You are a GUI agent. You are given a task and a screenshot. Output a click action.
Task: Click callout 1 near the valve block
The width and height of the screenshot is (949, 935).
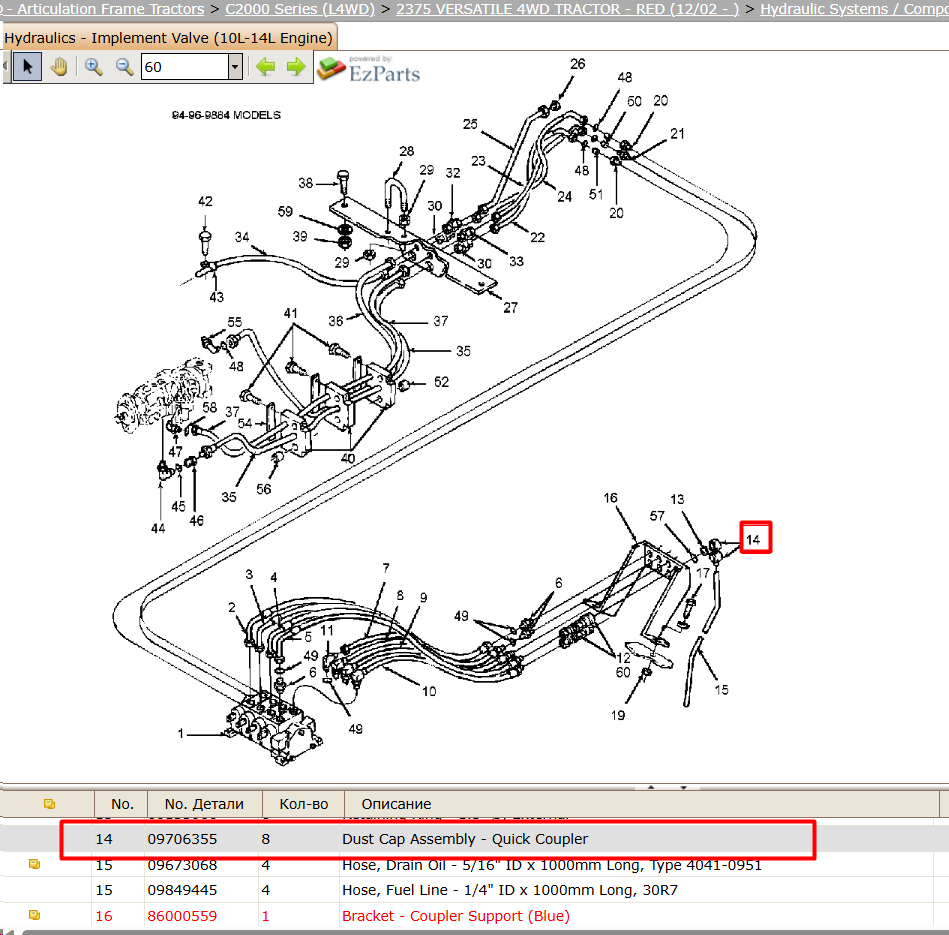180,733
